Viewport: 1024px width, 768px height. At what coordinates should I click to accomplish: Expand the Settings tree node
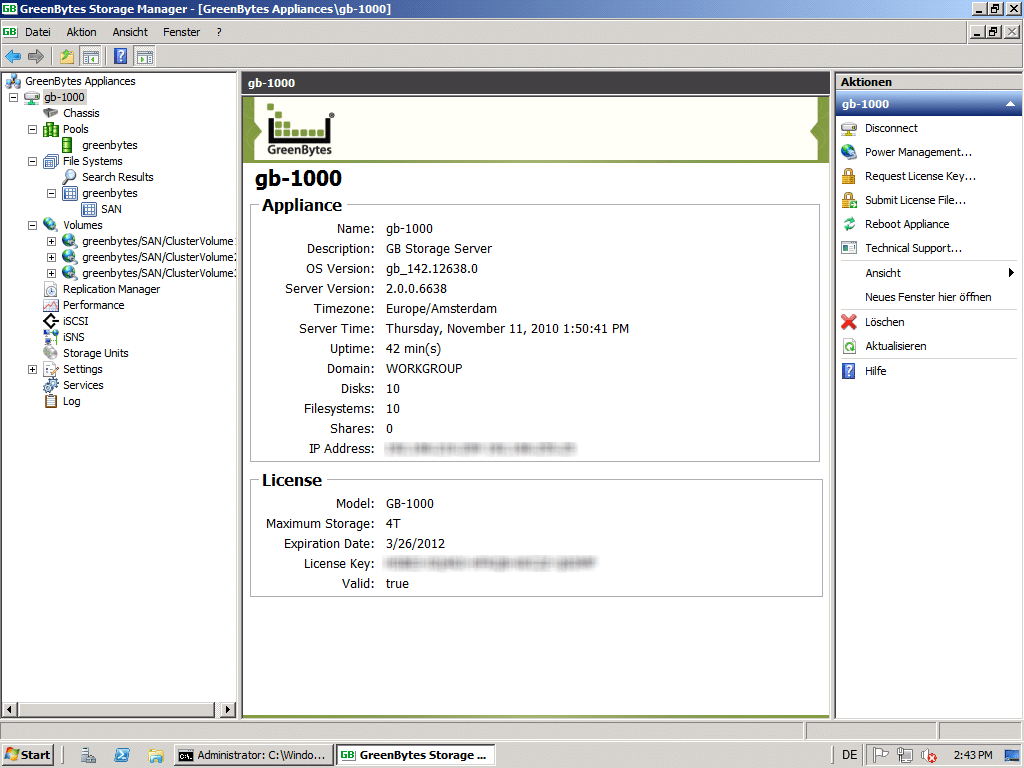click(x=32, y=370)
